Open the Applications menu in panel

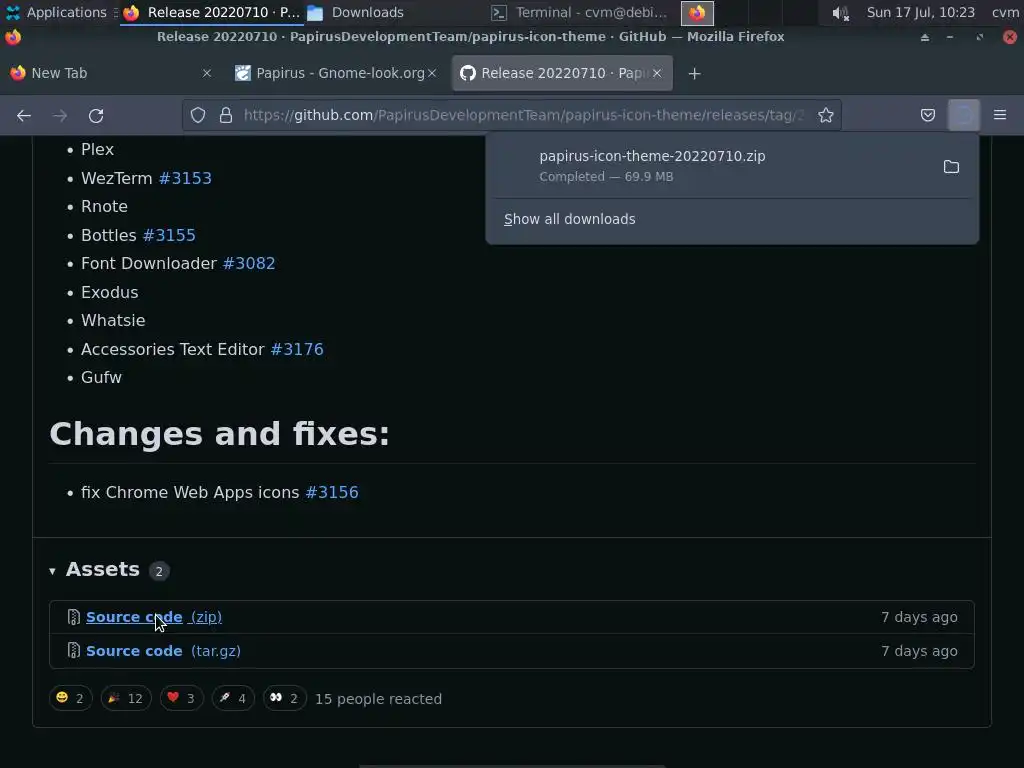pos(56,12)
